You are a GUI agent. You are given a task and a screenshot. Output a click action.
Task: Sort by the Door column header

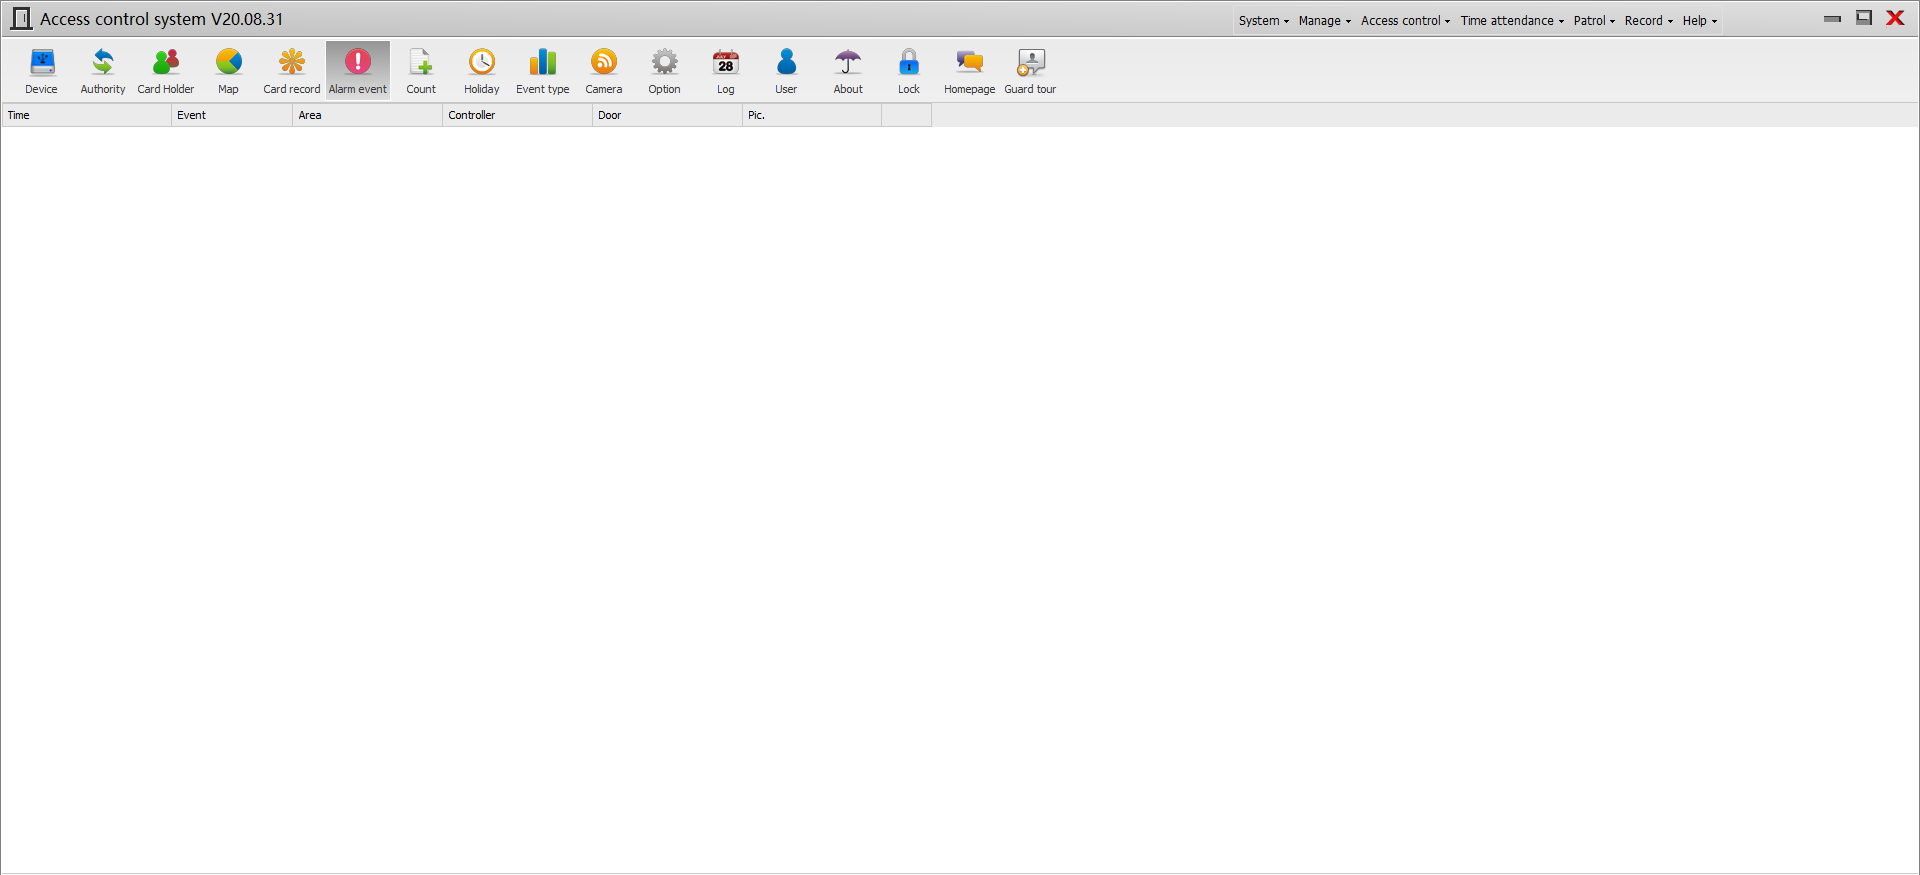[668, 115]
